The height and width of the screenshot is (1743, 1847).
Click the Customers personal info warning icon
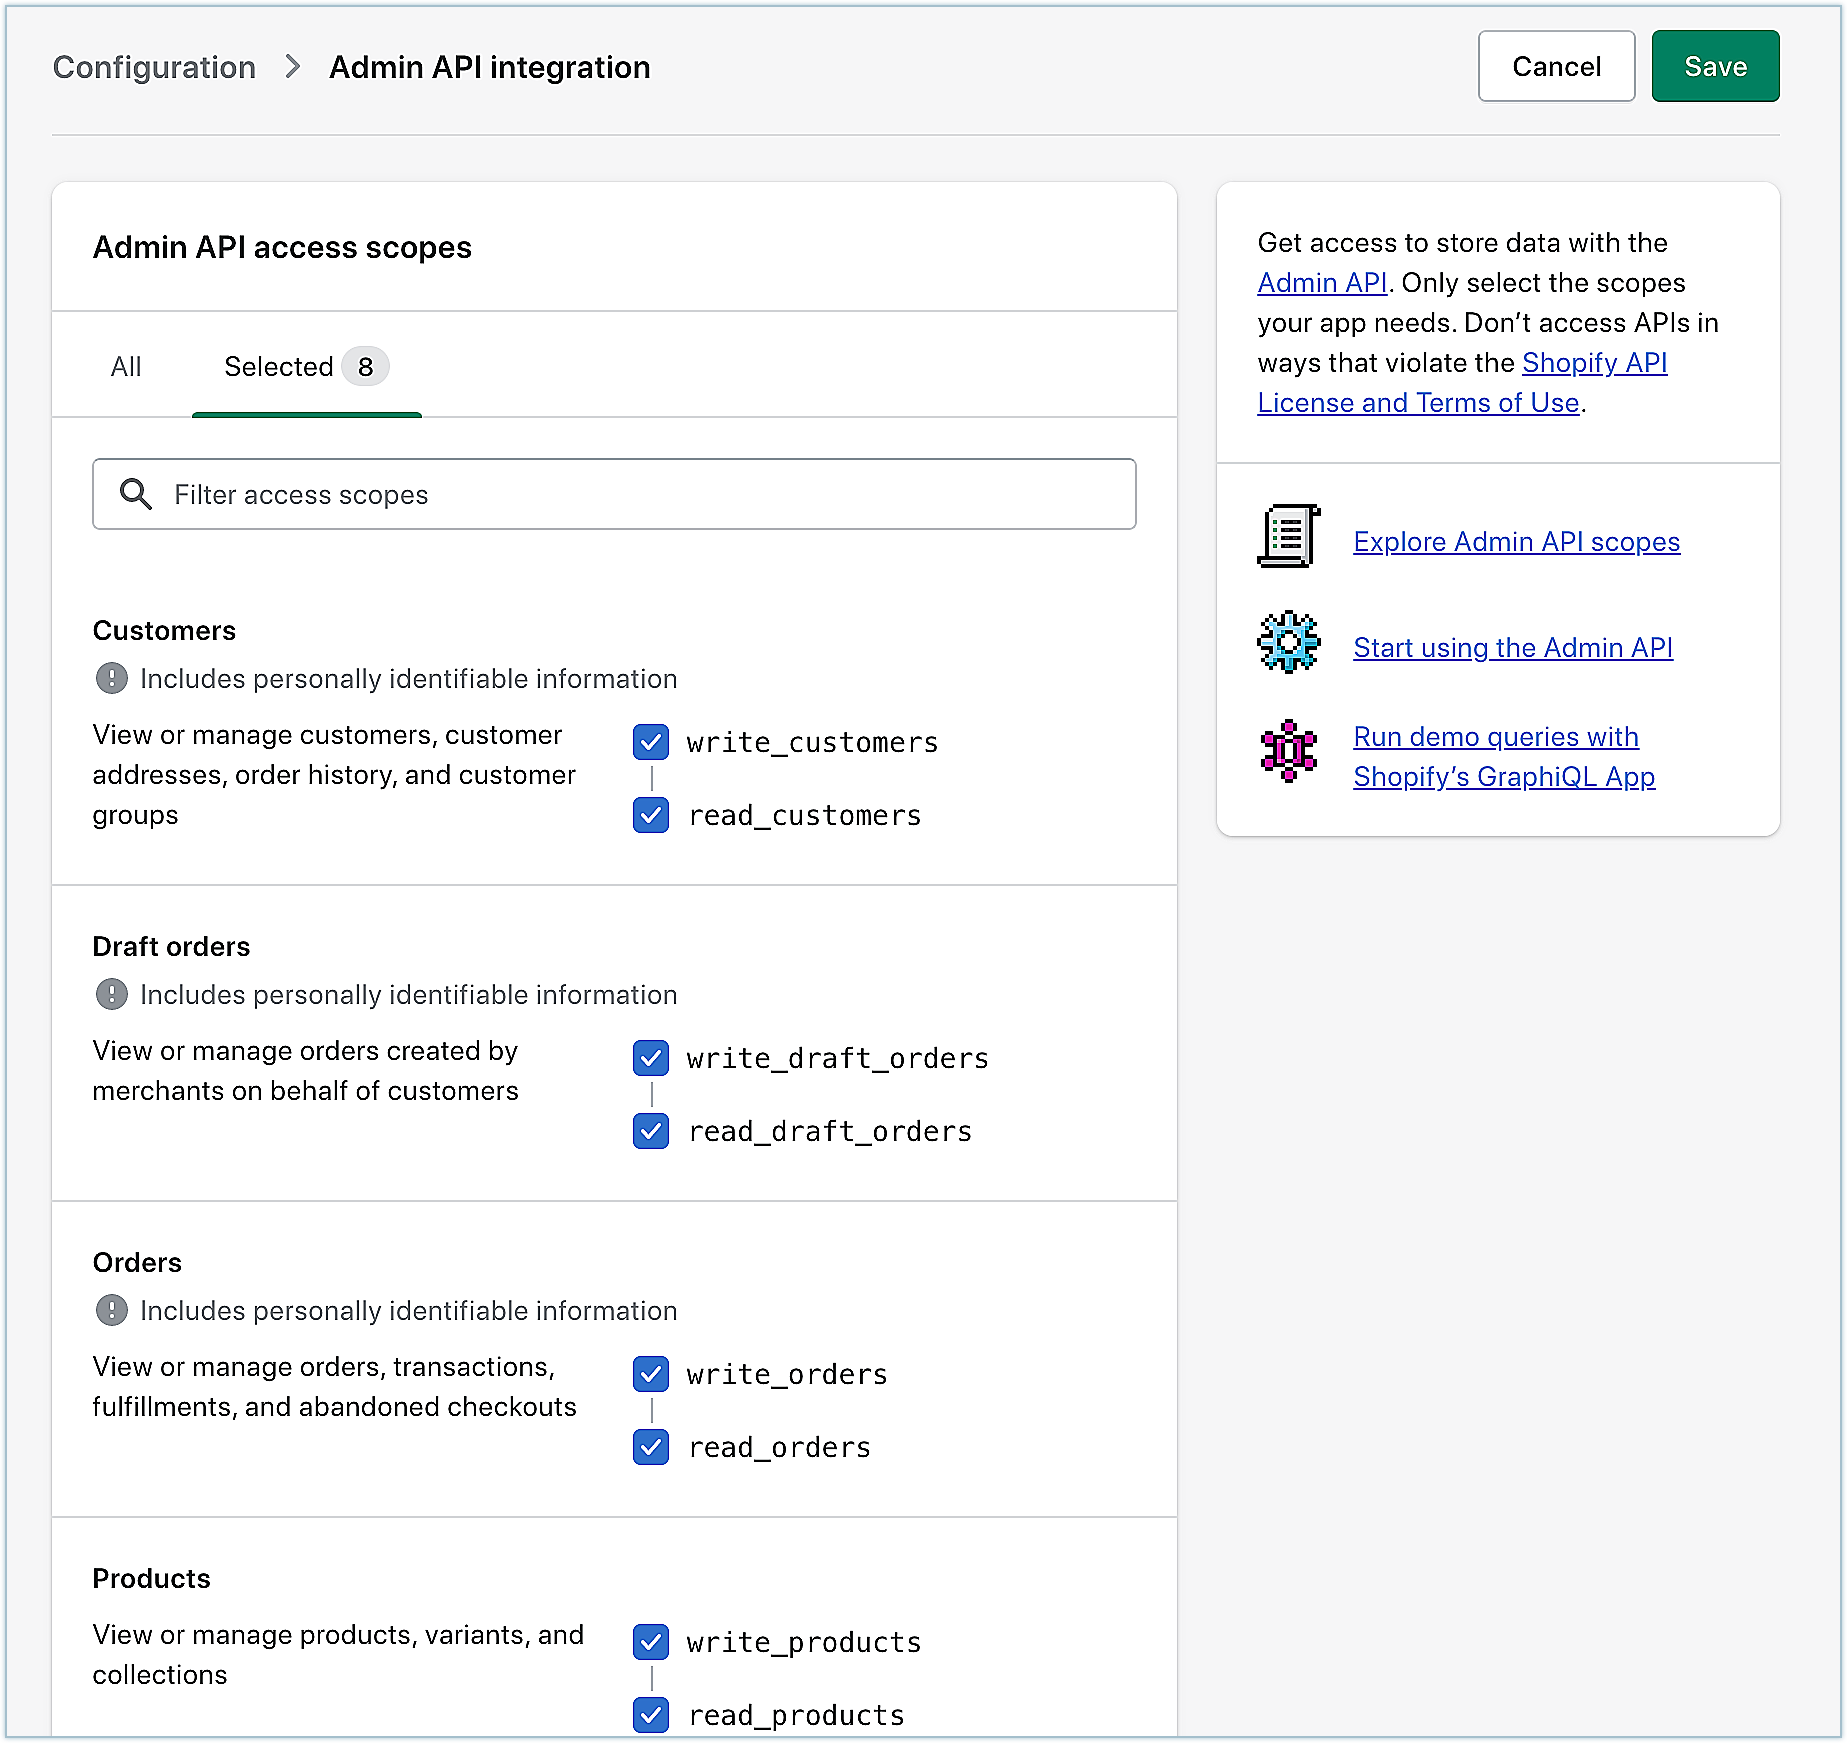(111, 679)
